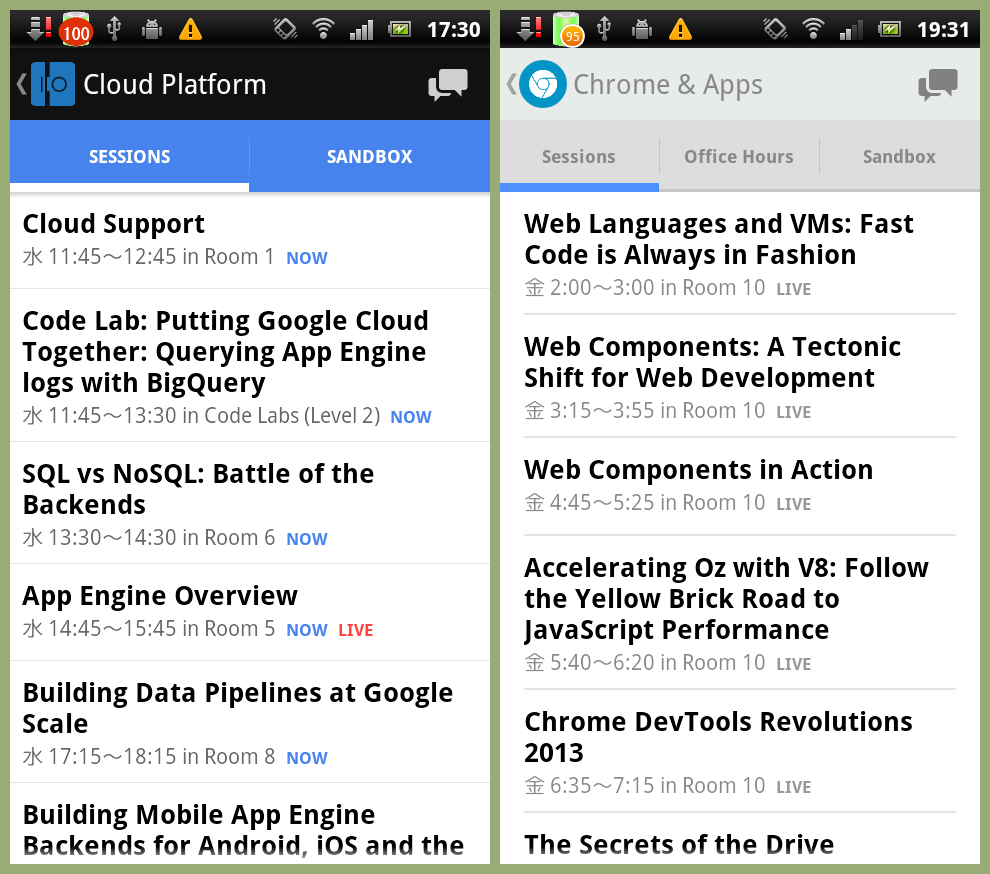Open Web Languages and VMs session

pyautogui.click(x=740, y=254)
